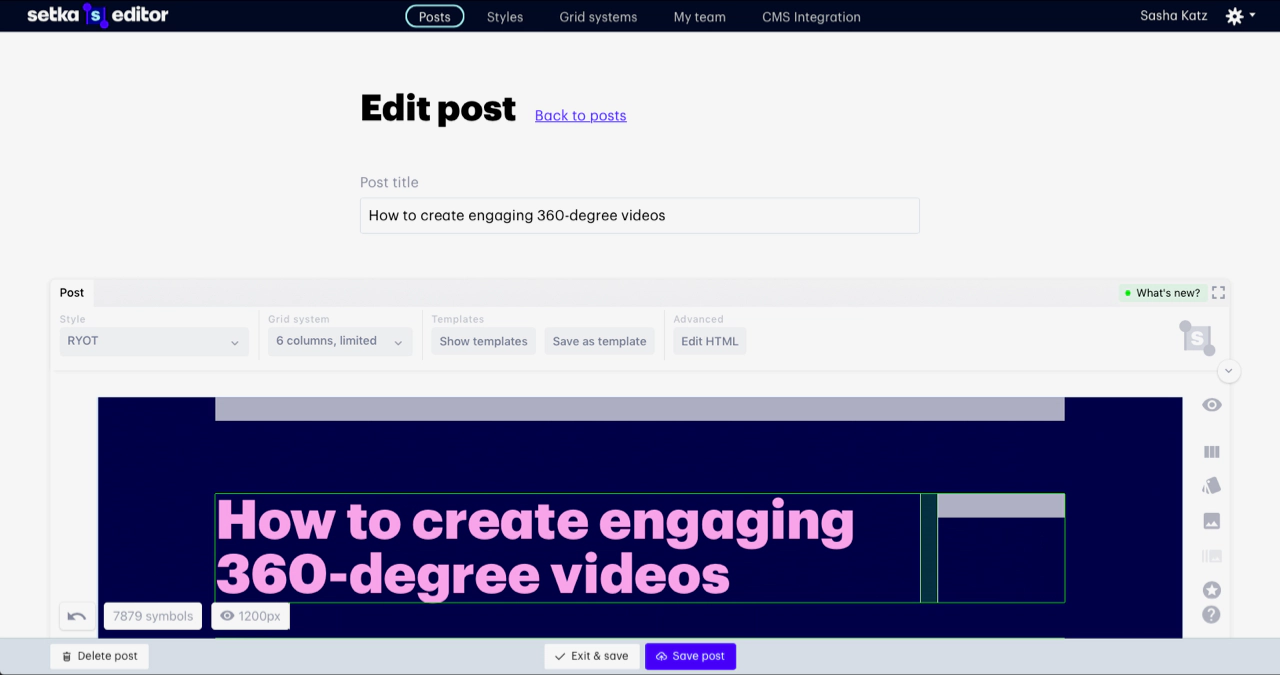Follow the Back to posts link
The image size is (1280, 675).
pyautogui.click(x=580, y=116)
